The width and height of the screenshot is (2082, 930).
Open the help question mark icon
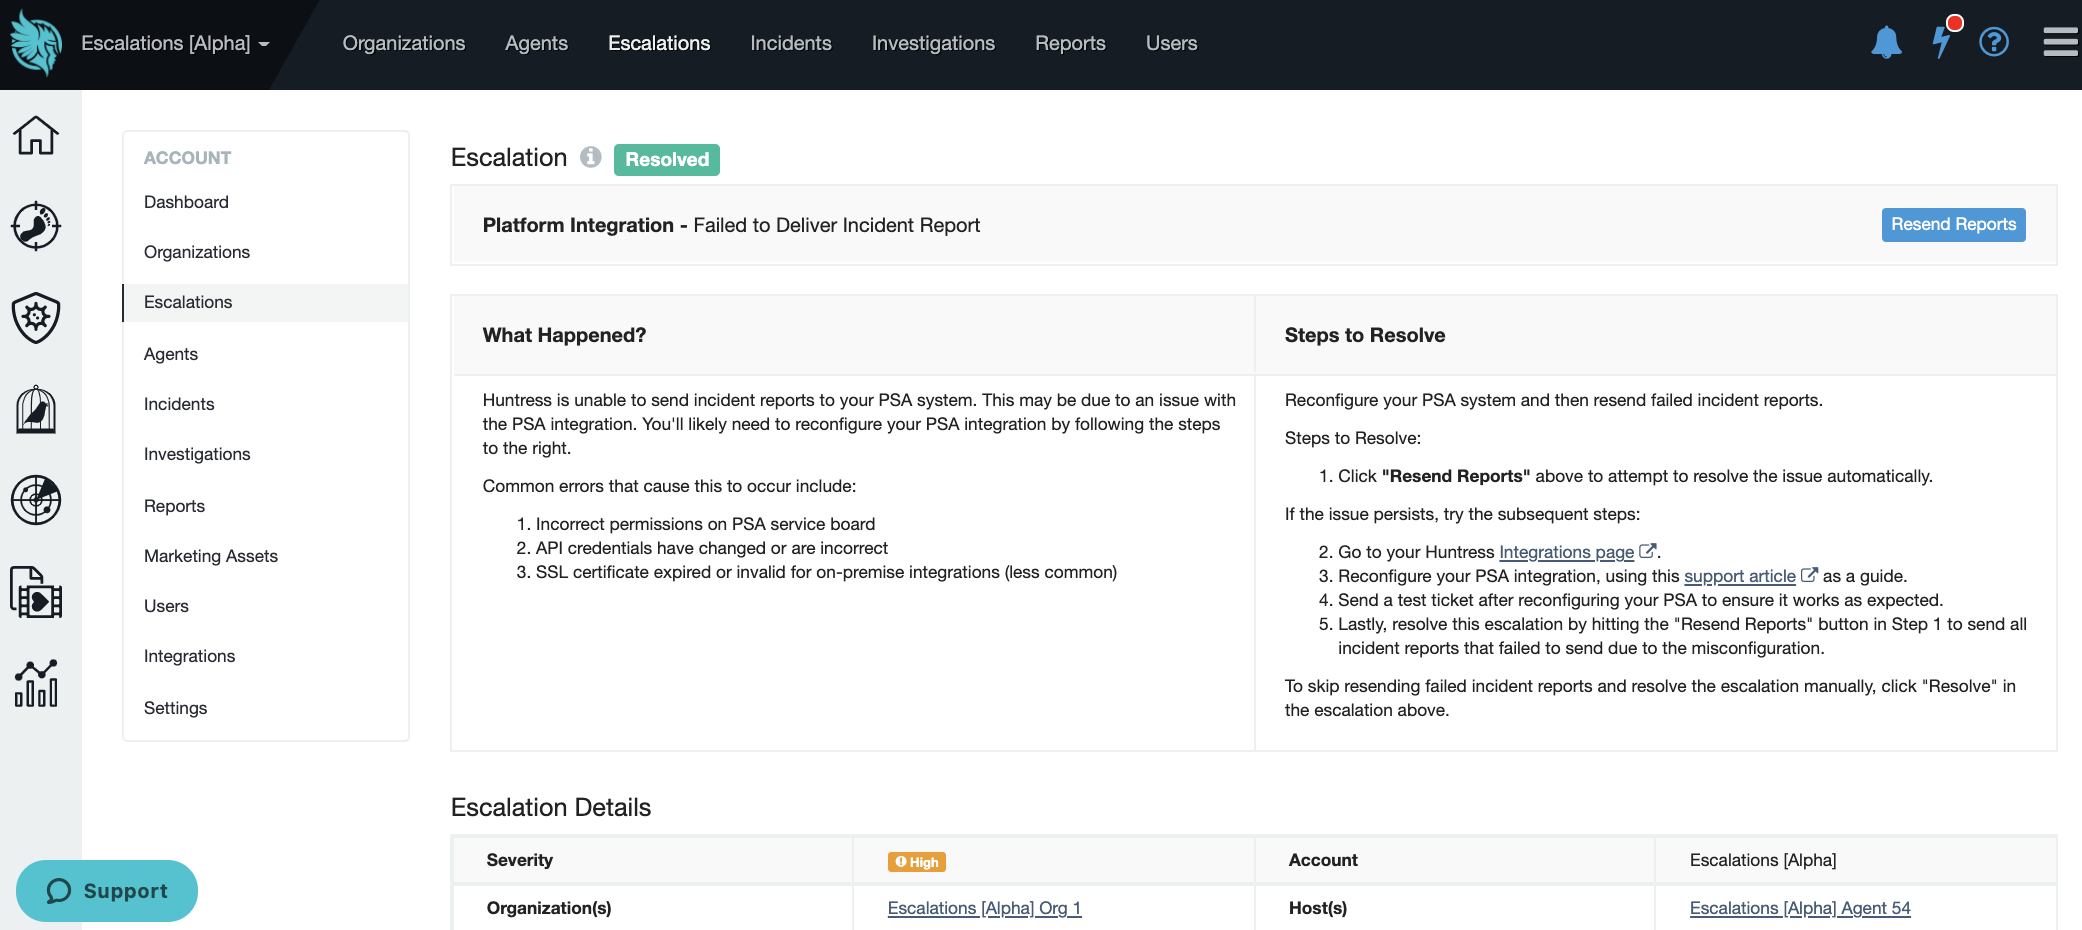coord(1994,42)
